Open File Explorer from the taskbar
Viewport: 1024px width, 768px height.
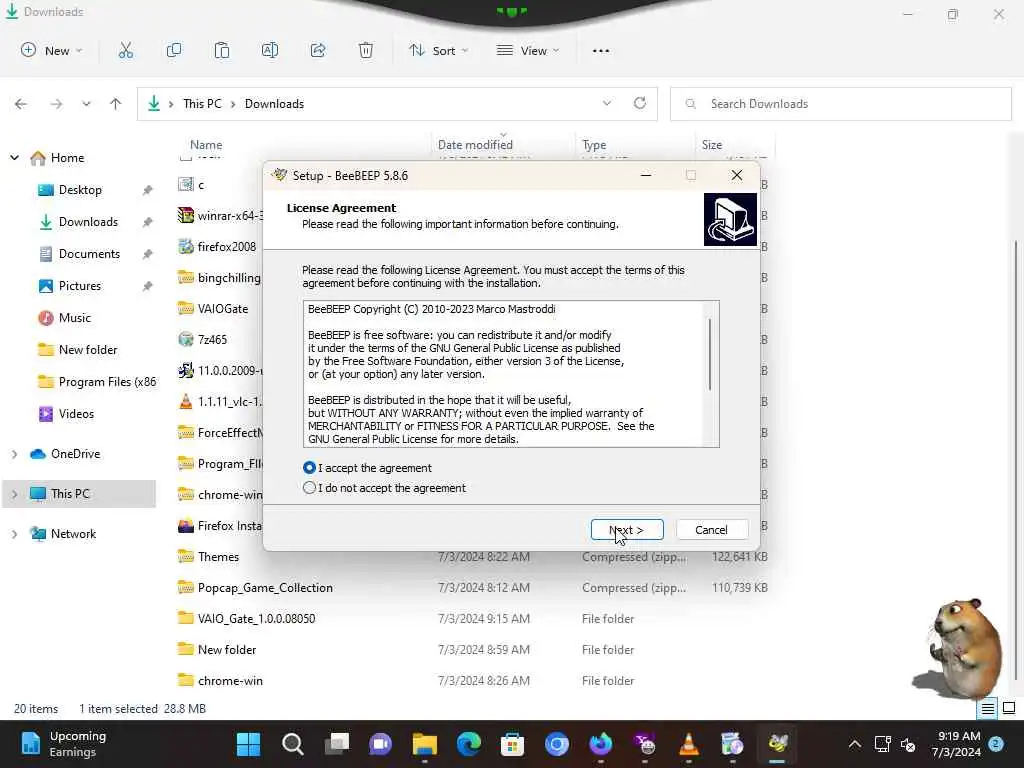click(424, 744)
